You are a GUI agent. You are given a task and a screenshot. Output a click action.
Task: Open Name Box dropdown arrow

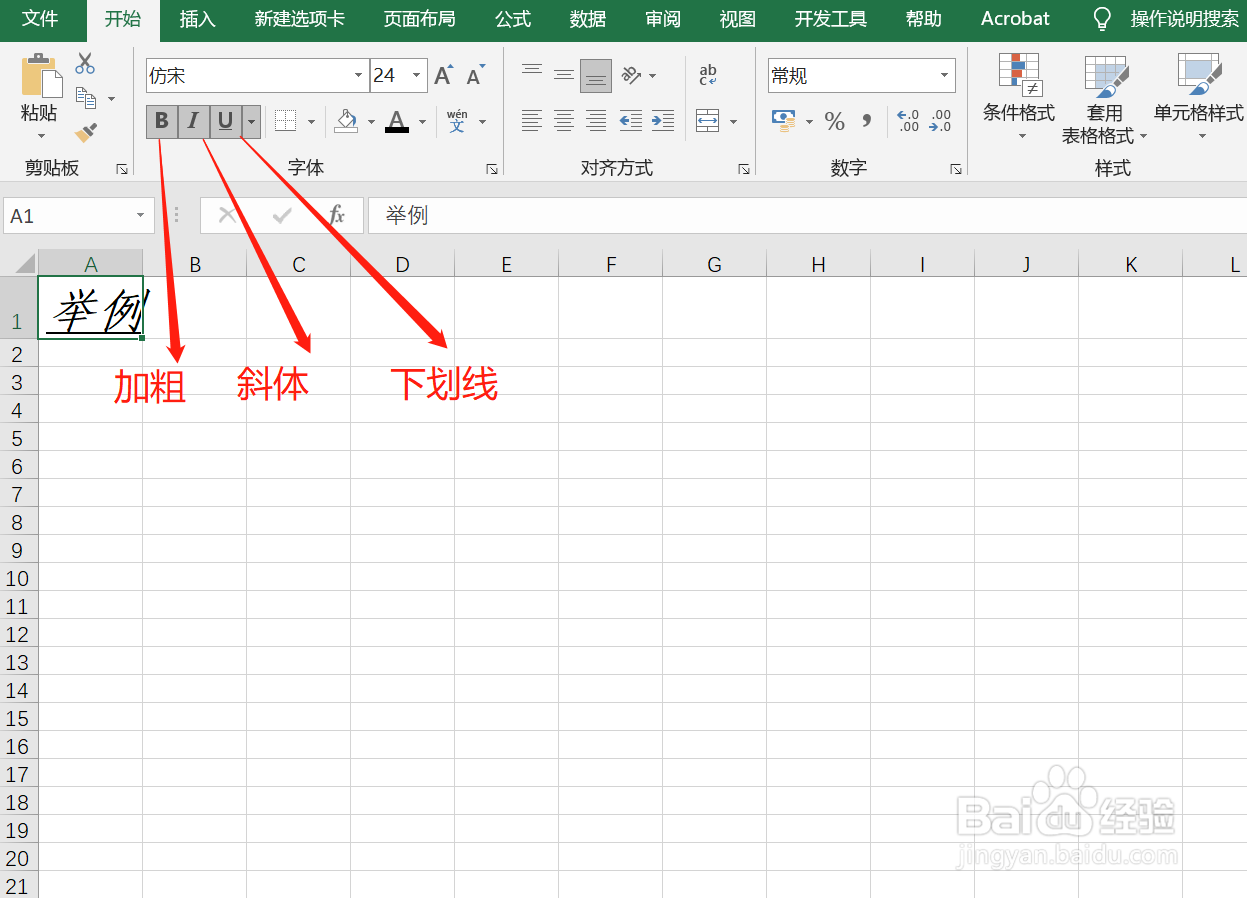pos(140,216)
